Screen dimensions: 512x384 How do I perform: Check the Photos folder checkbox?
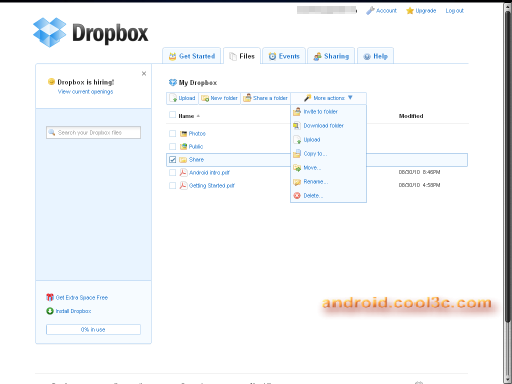point(172,134)
